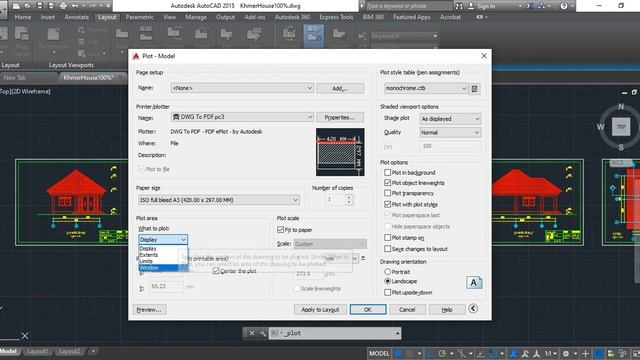The height and width of the screenshot is (360, 640).
Task: Choose Extents in What to plot list
Action: coord(158,255)
